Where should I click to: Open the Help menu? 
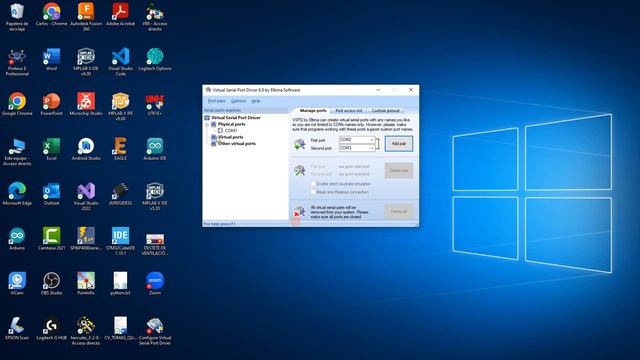pyautogui.click(x=256, y=101)
